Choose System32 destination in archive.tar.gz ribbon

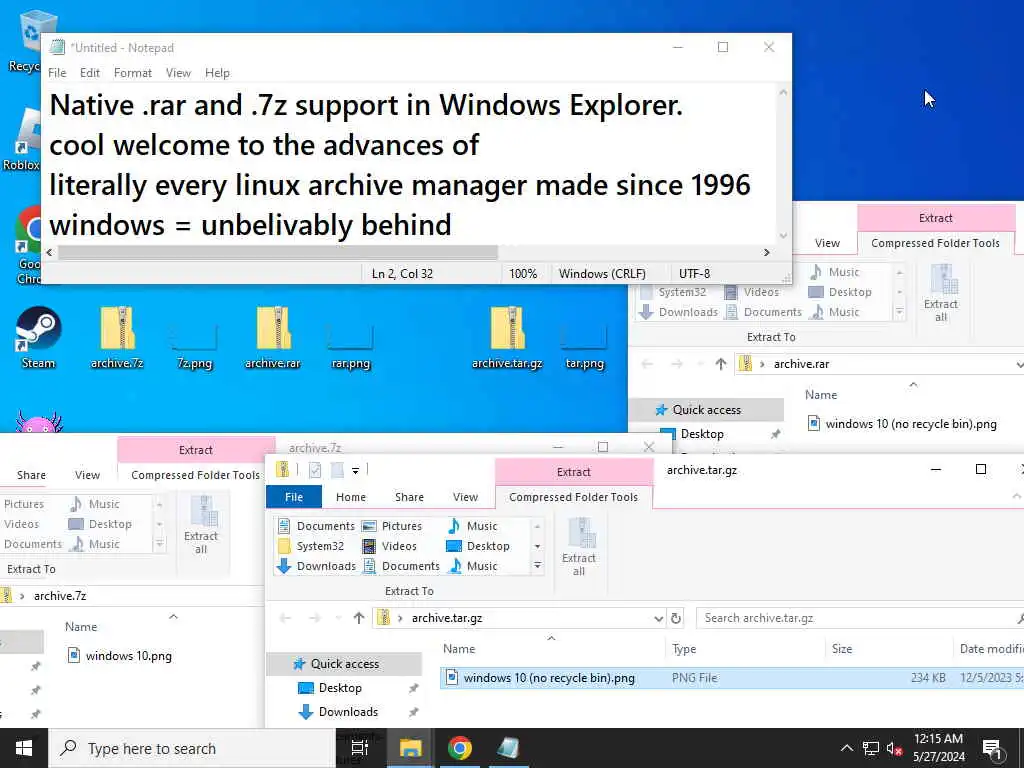tap(311, 546)
